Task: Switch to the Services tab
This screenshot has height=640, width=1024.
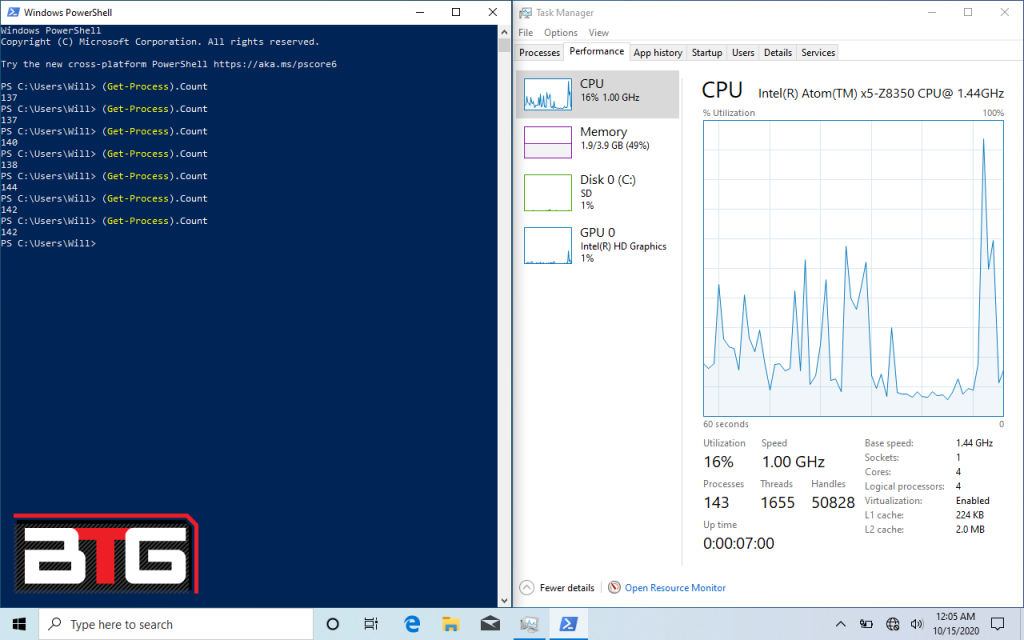Action: coord(818,52)
